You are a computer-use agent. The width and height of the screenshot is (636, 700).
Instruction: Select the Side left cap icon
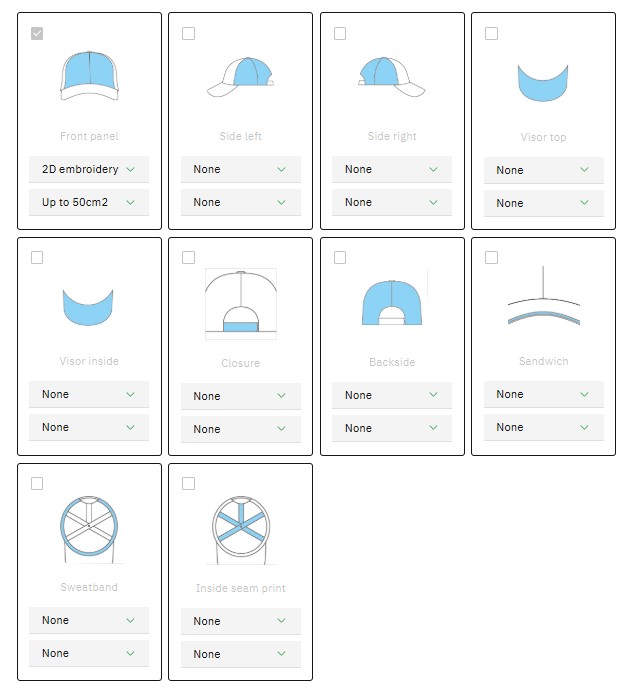pyautogui.click(x=240, y=77)
